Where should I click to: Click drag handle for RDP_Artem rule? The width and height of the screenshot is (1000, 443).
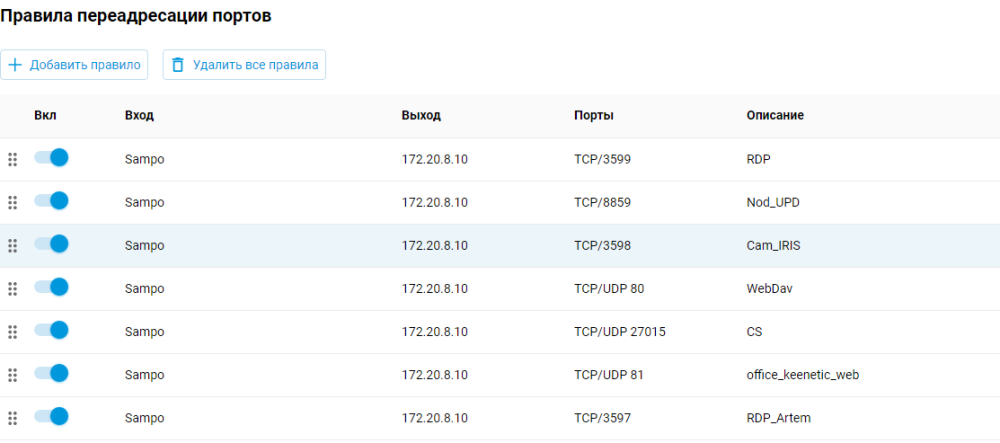point(13,418)
